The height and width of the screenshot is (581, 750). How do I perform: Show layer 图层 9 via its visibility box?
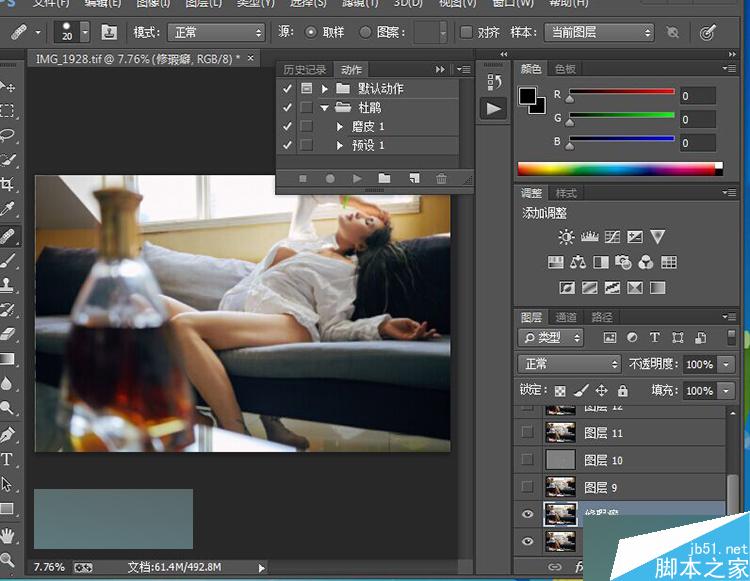pos(528,486)
